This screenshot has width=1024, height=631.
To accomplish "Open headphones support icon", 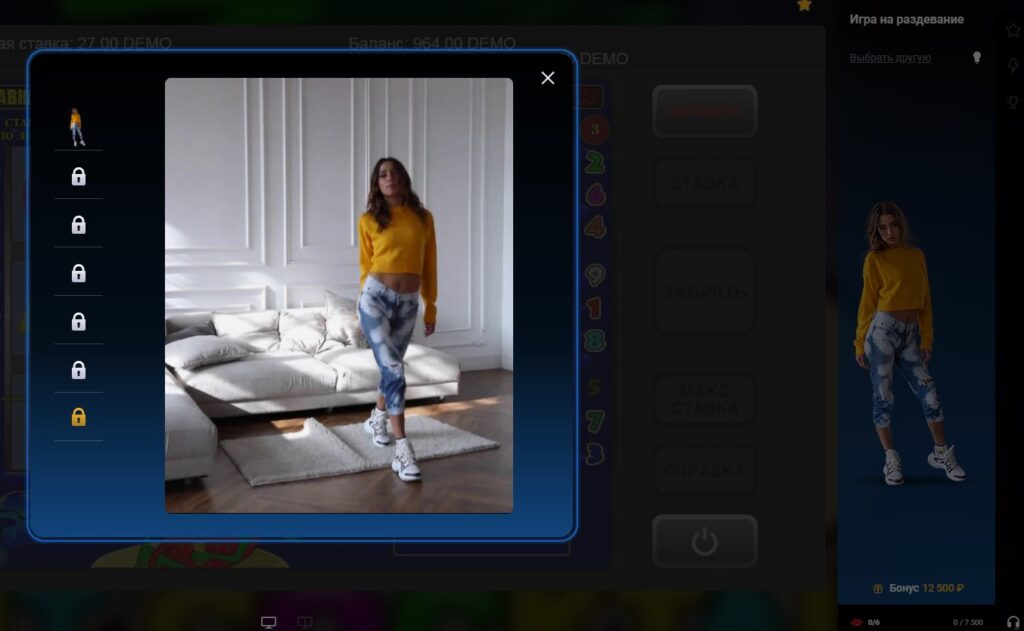I will click(1012, 622).
